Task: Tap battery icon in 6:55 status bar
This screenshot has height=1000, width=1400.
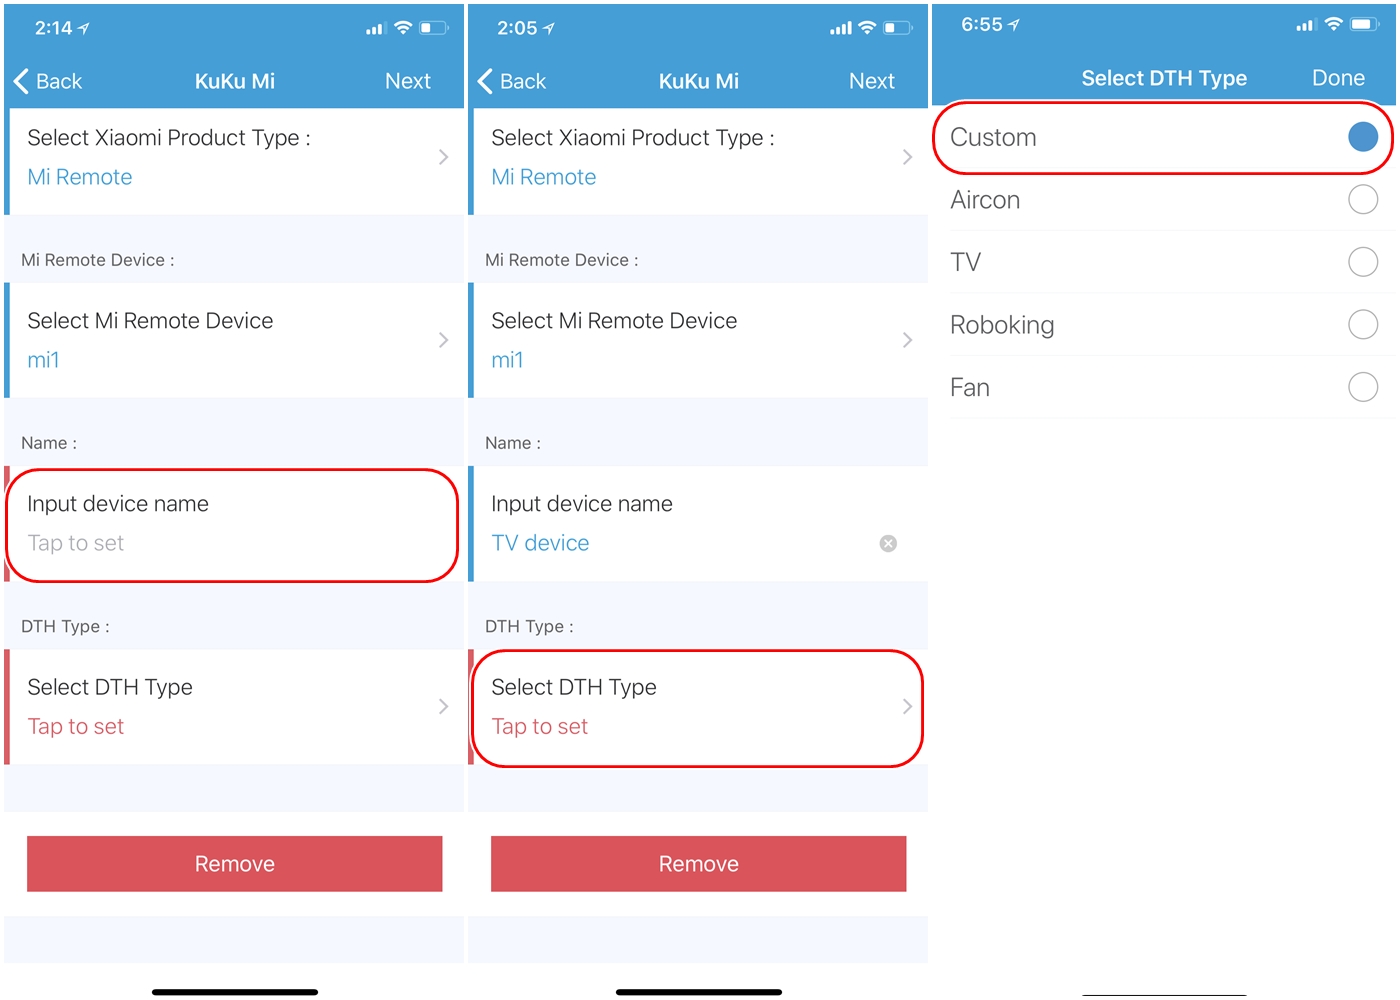Action: click(x=1365, y=25)
